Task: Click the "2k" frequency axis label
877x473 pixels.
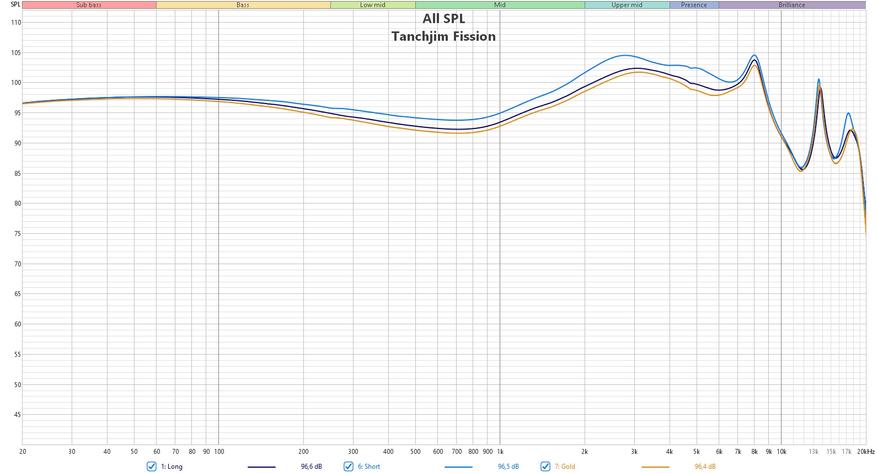Action: pos(585,452)
